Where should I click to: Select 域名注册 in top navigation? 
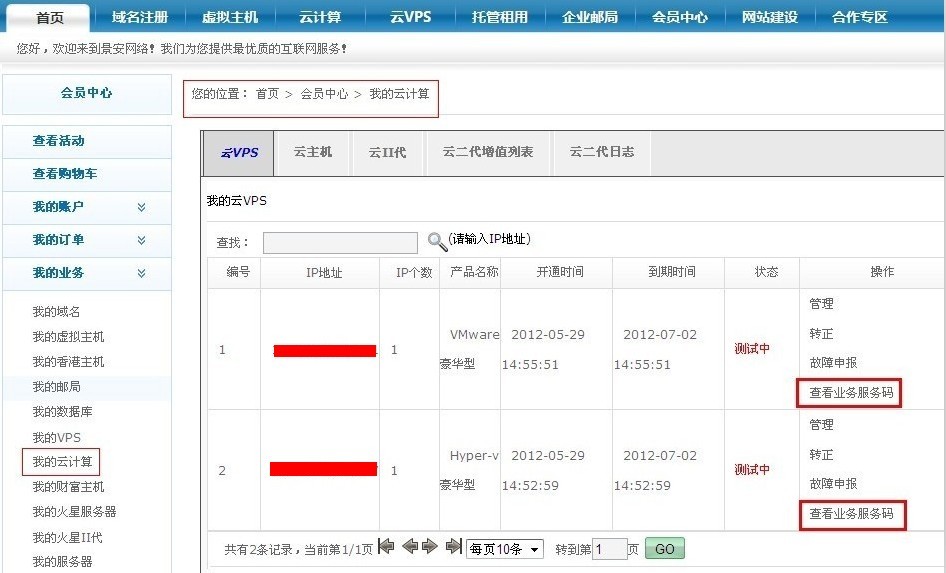point(140,17)
